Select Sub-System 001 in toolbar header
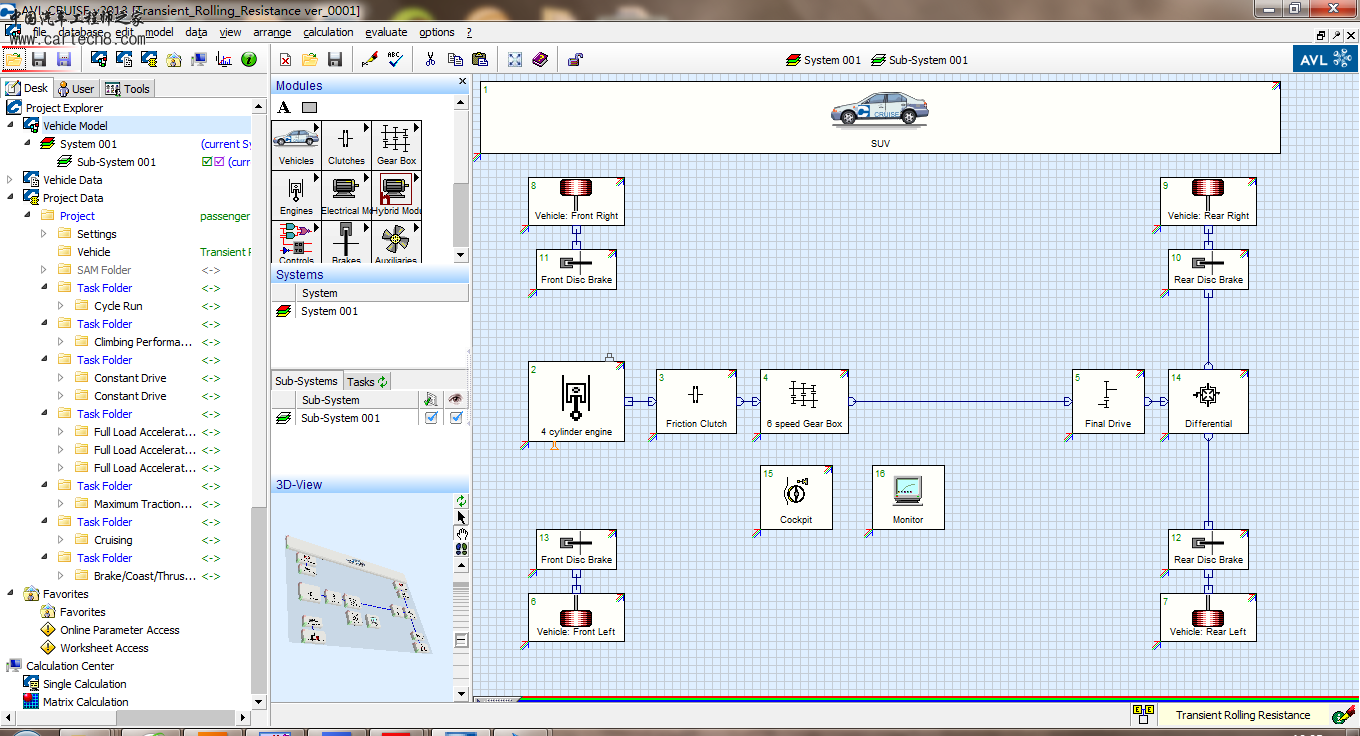The height and width of the screenshot is (736, 1360). tap(920, 60)
